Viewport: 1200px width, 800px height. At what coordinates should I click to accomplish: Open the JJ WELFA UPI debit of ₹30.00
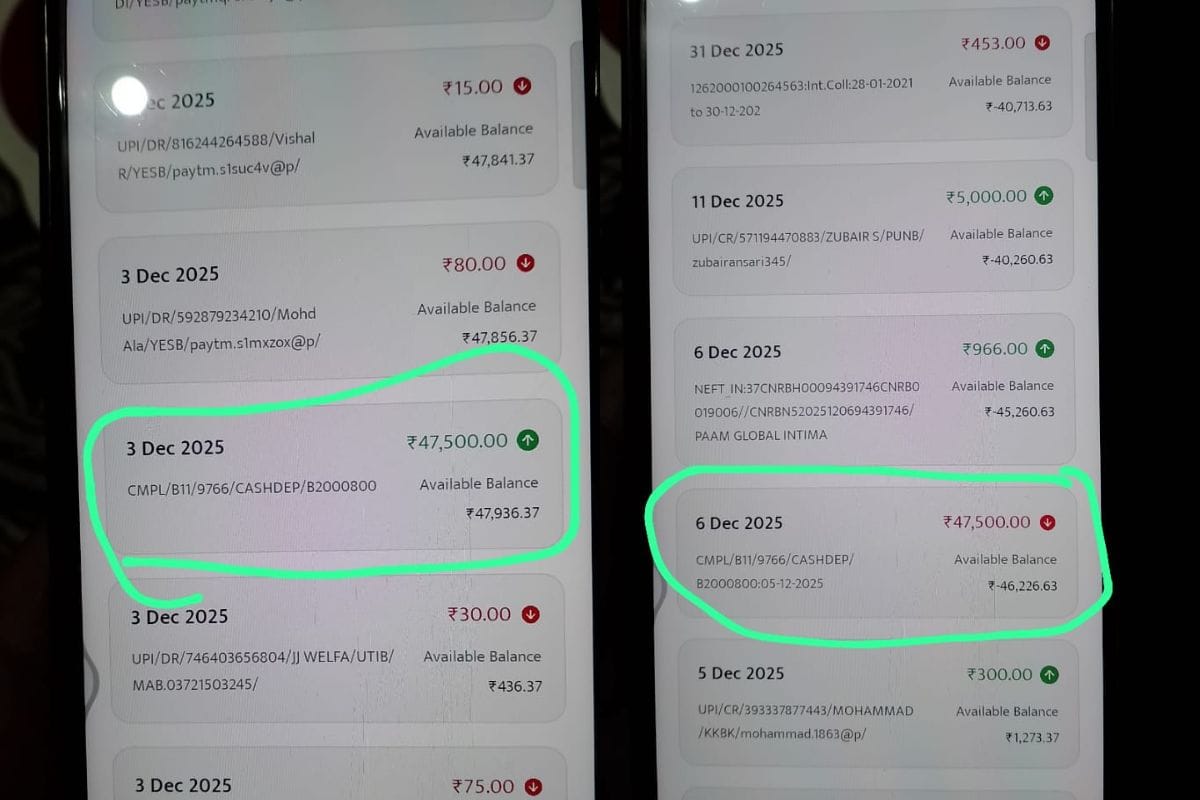coord(337,649)
